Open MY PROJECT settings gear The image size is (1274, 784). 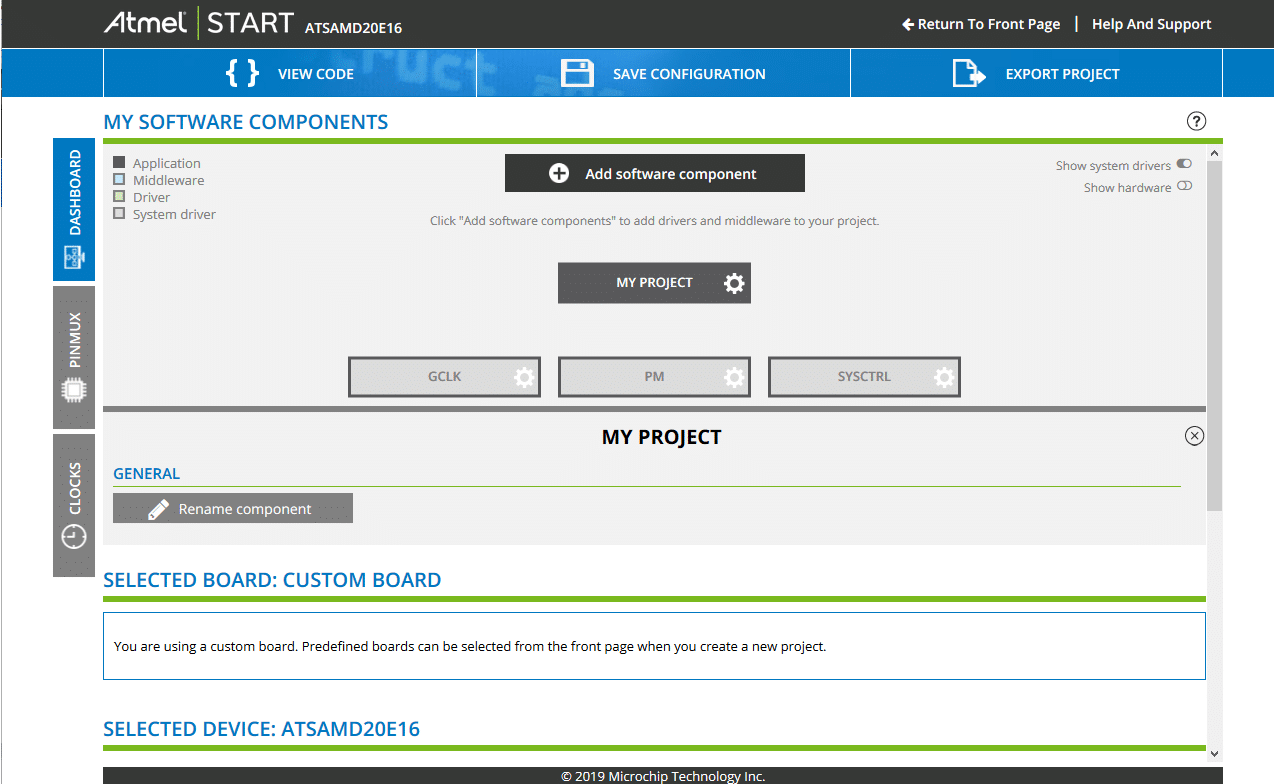coord(734,283)
